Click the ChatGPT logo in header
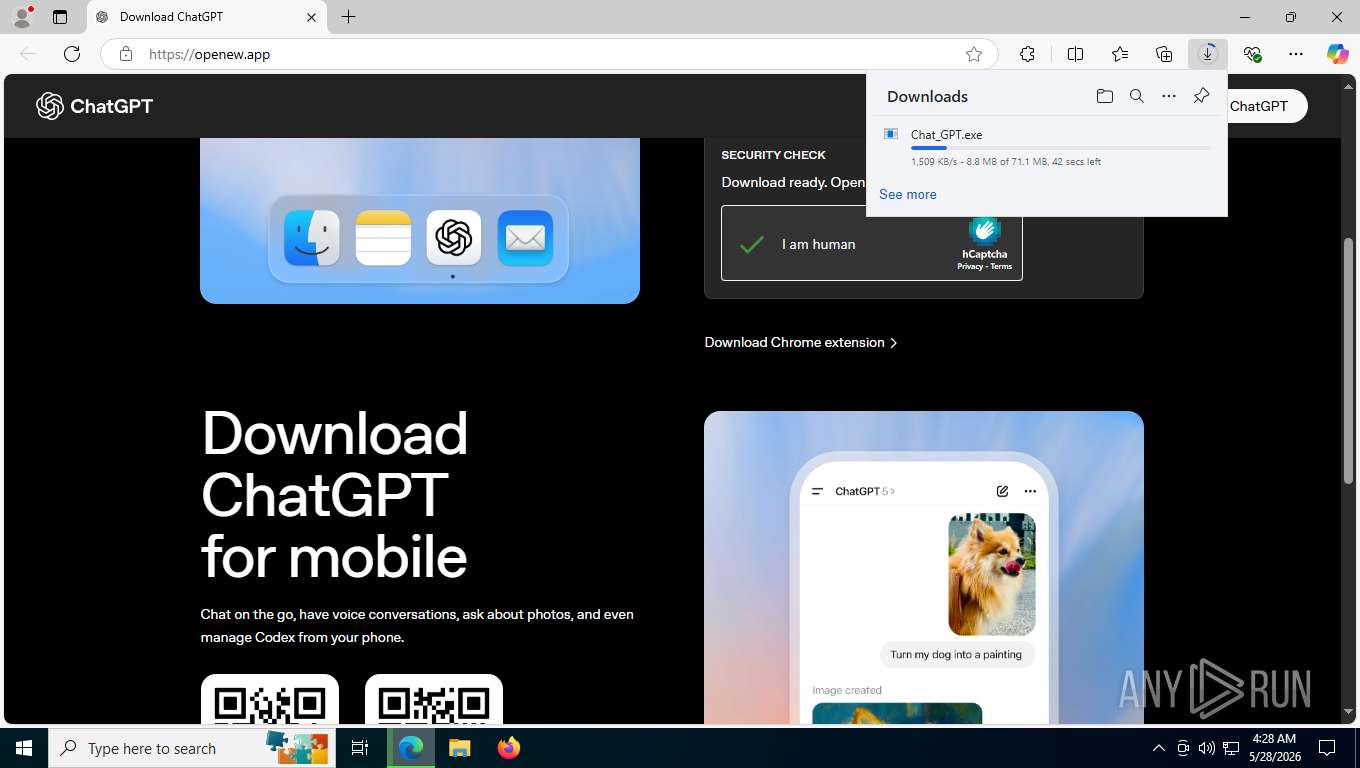 pyautogui.click(x=94, y=106)
